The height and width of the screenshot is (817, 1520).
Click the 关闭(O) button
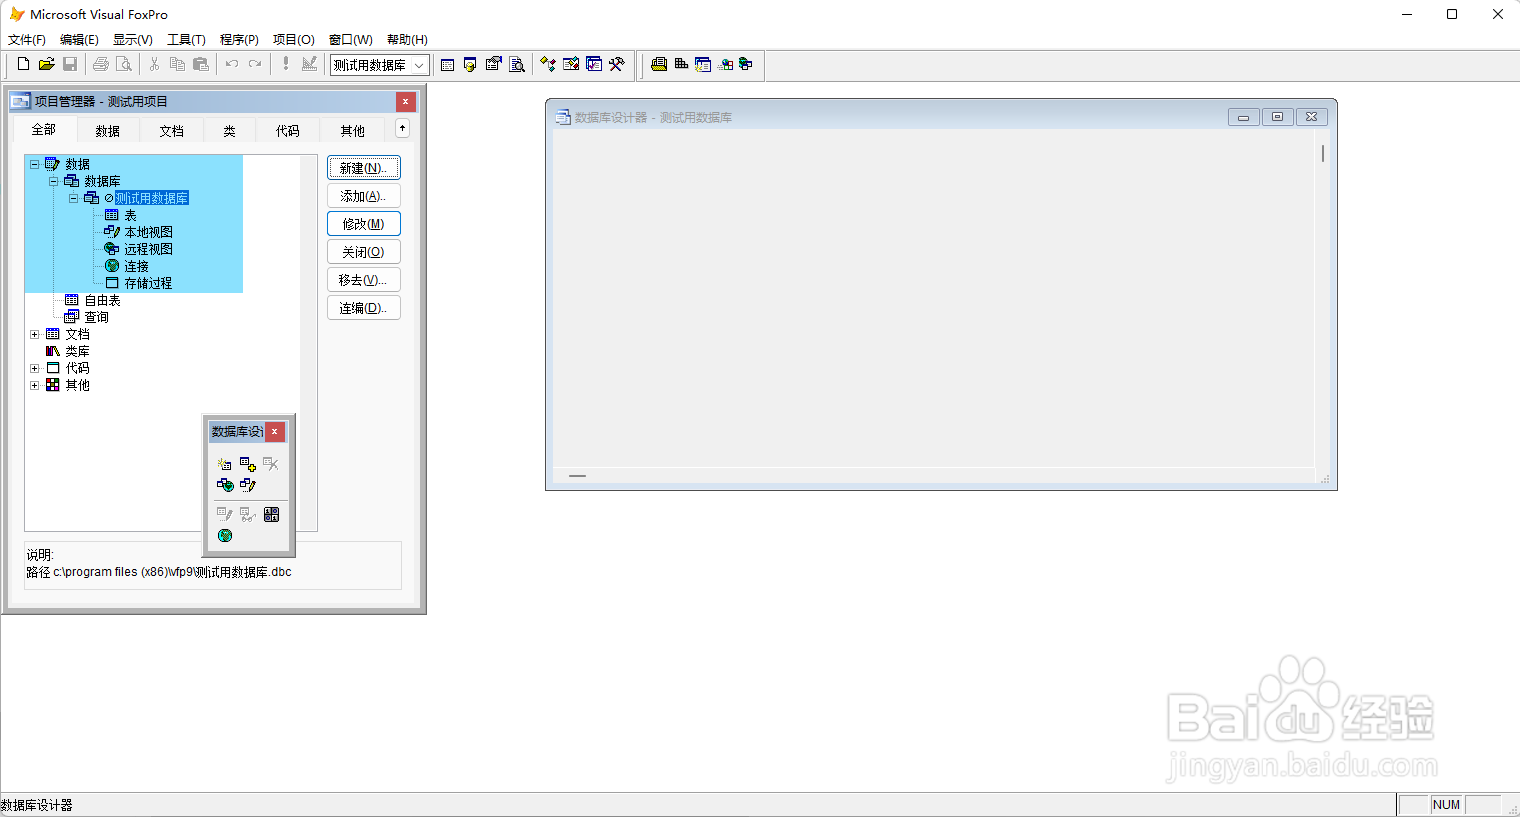[364, 252]
